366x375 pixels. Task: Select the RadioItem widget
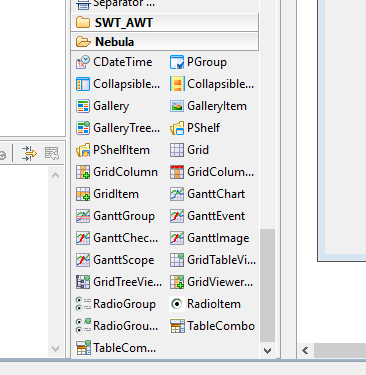click(205, 304)
